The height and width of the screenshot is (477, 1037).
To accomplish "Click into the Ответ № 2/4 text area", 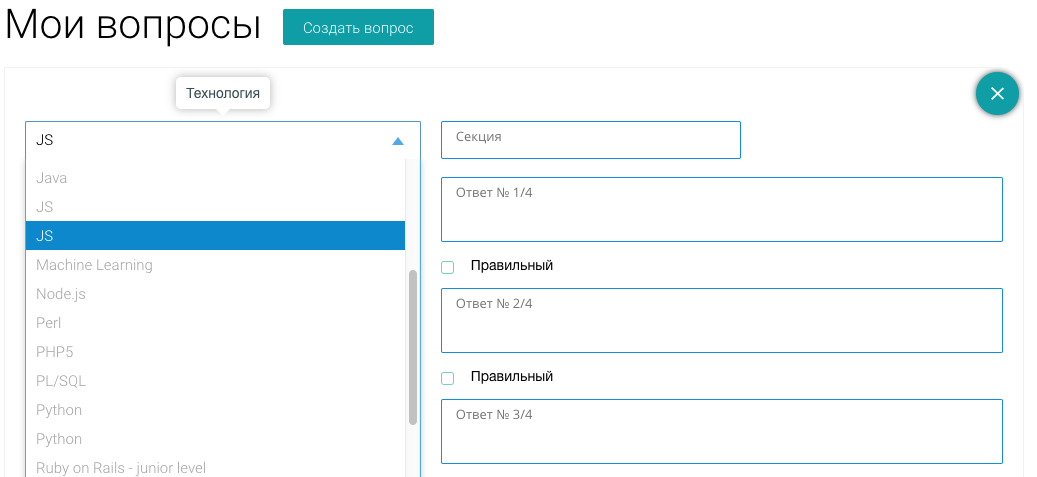I will (x=722, y=320).
